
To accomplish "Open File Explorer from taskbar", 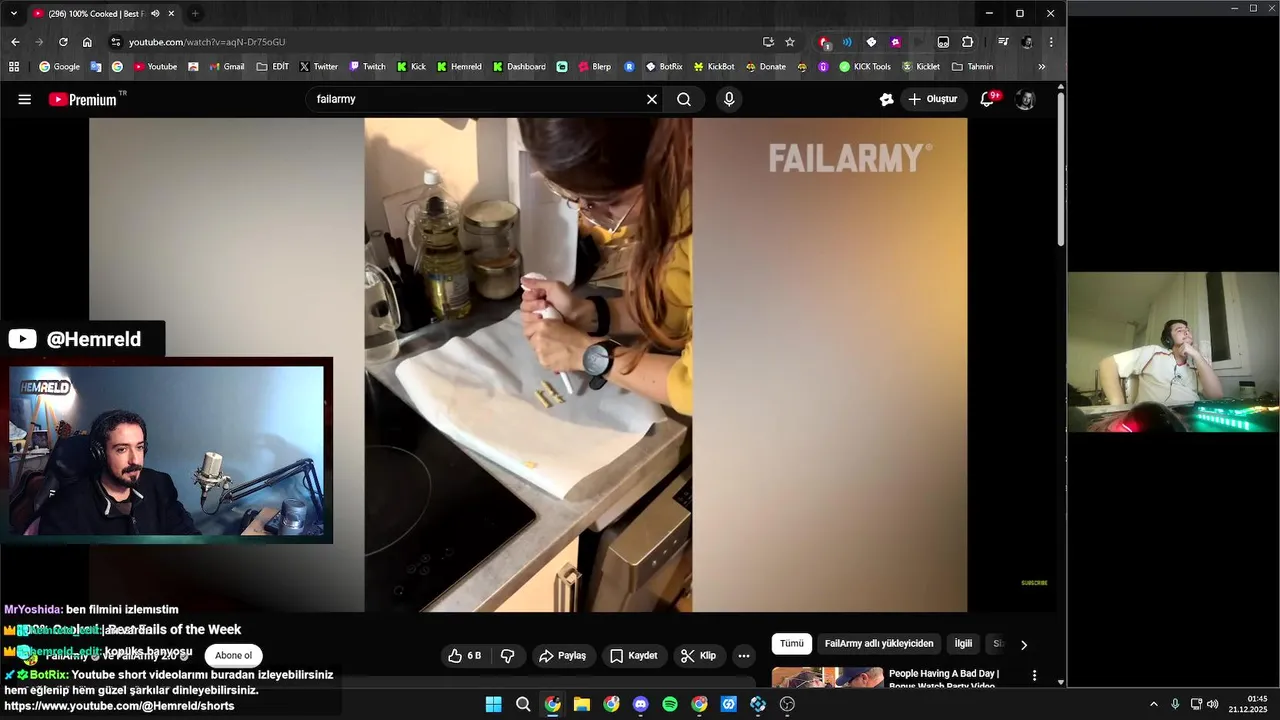I will point(581,704).
